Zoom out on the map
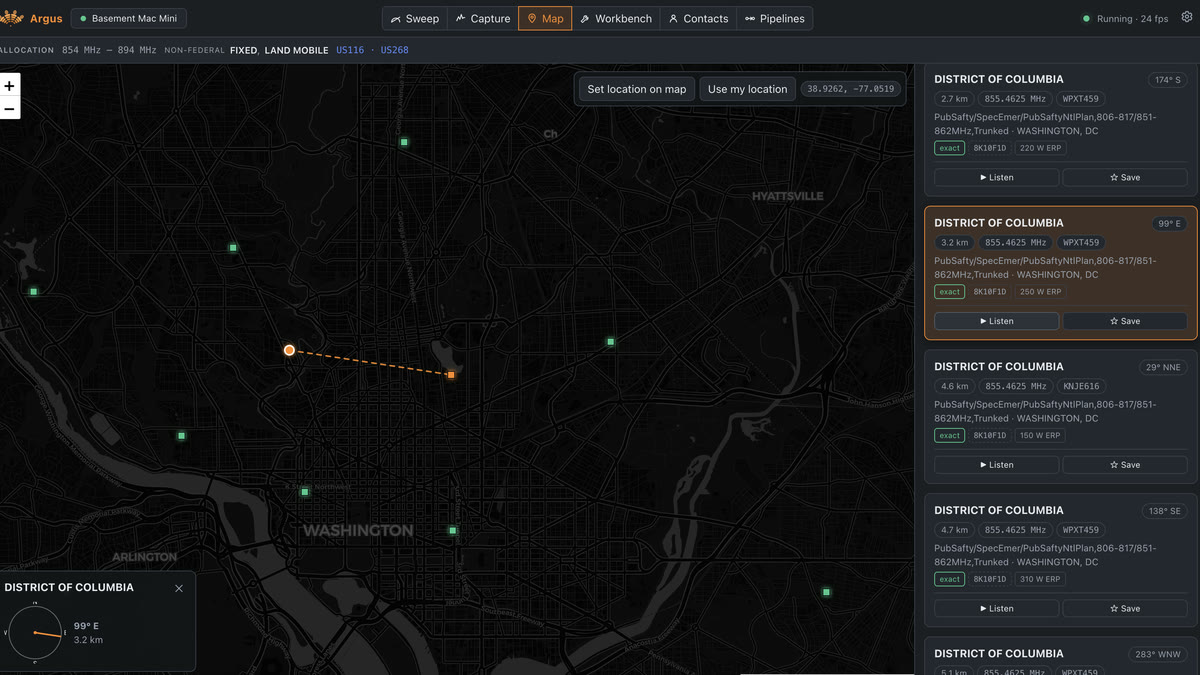This screenshot has height=675, width=1200. [10, 108]
